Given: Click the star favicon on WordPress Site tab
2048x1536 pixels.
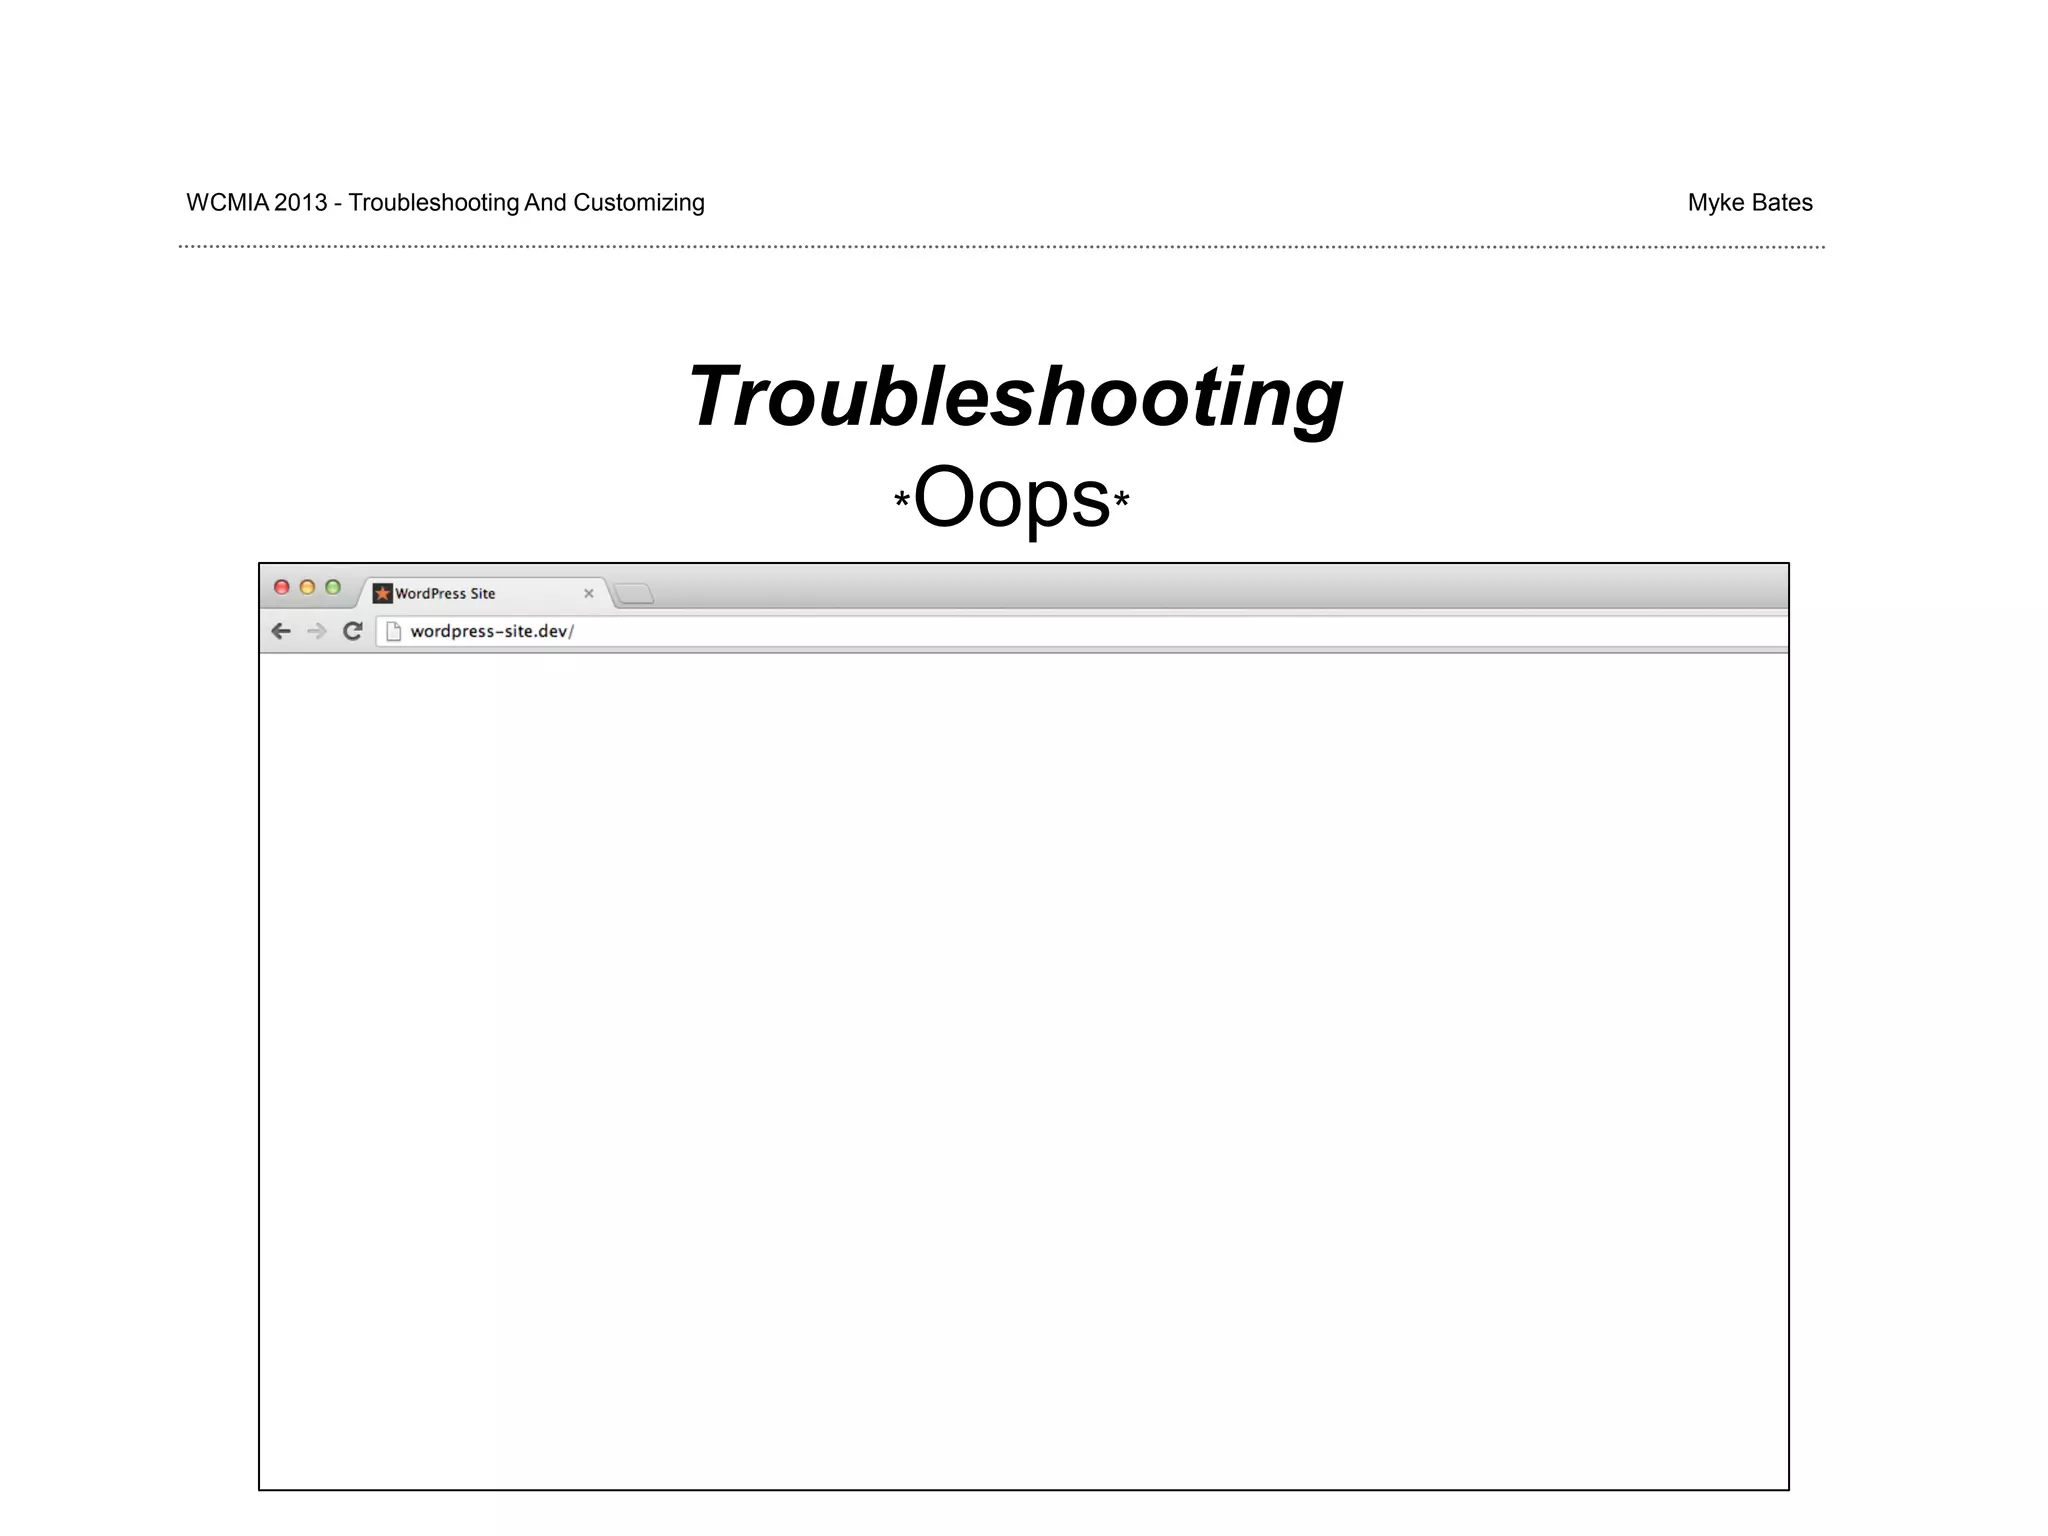Looking at the screenshot, I should pos(382,593).
